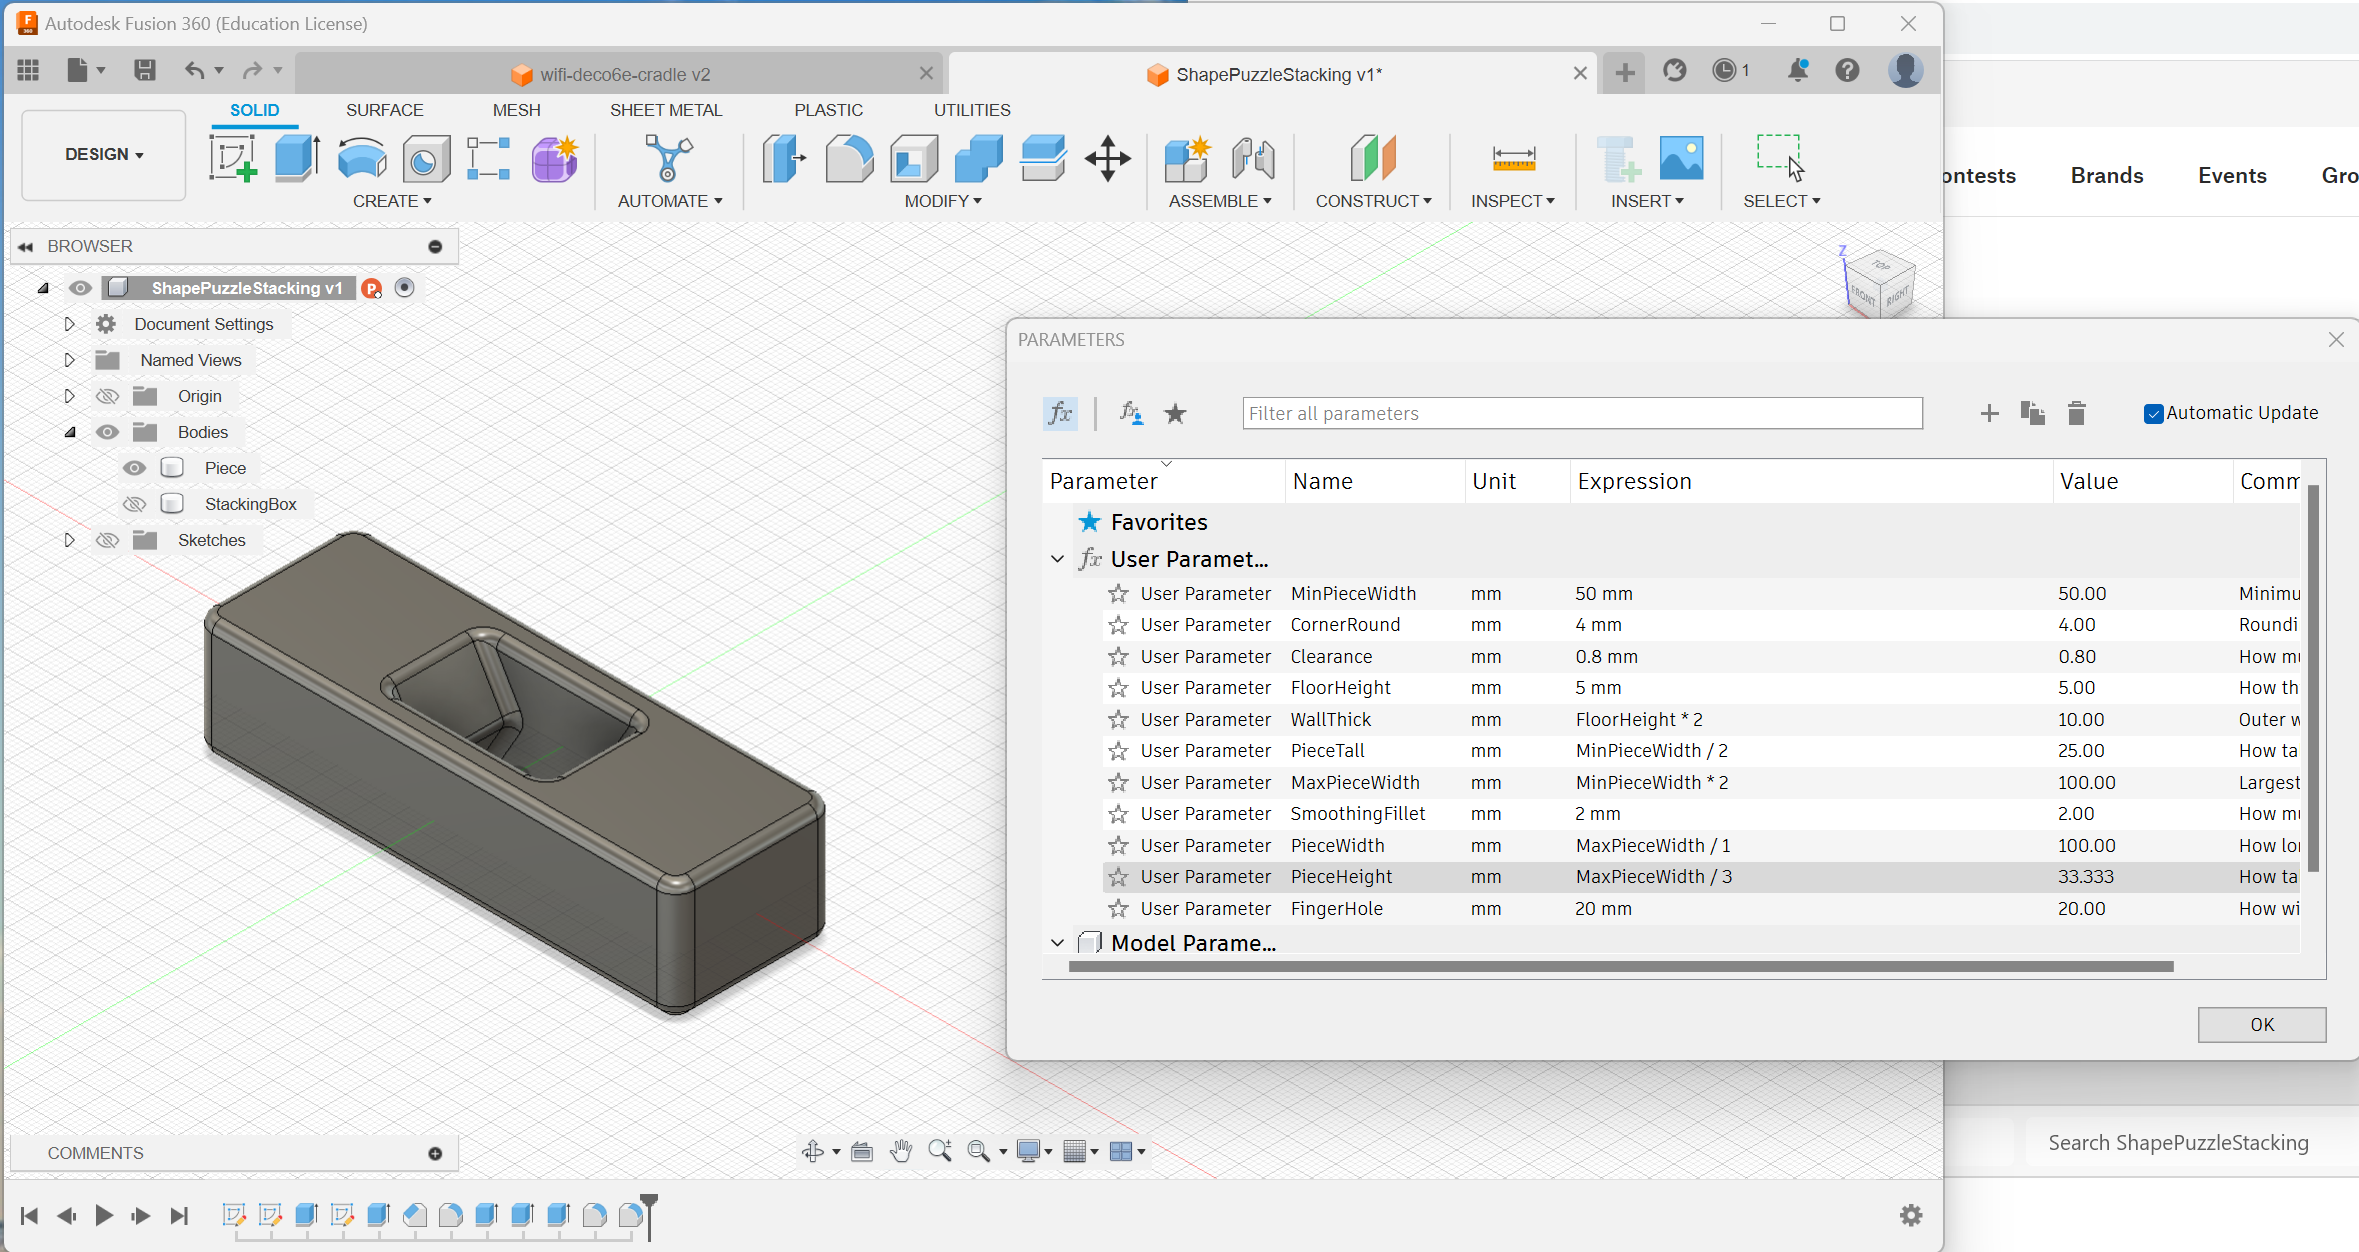Favorite the PieceHeight parameter star
2359x1252 pixels.
coord(1118,877)
